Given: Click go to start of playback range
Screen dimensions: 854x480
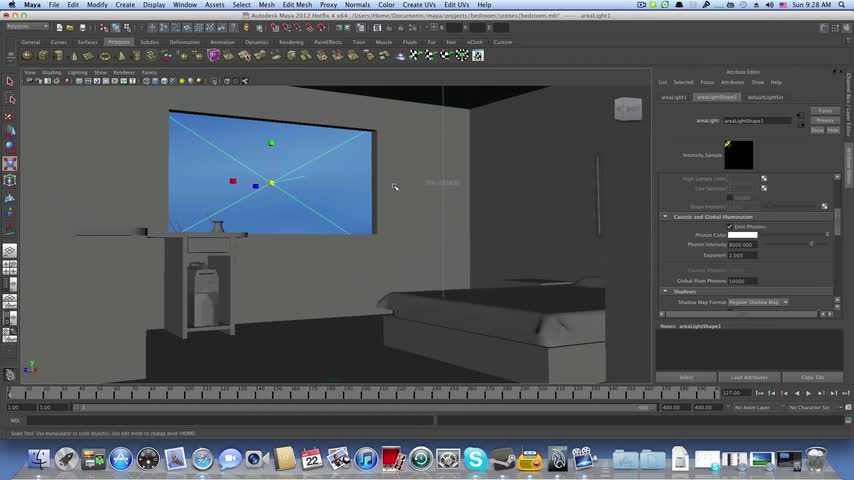Looking at the screenshot, I should click(759, 393).
